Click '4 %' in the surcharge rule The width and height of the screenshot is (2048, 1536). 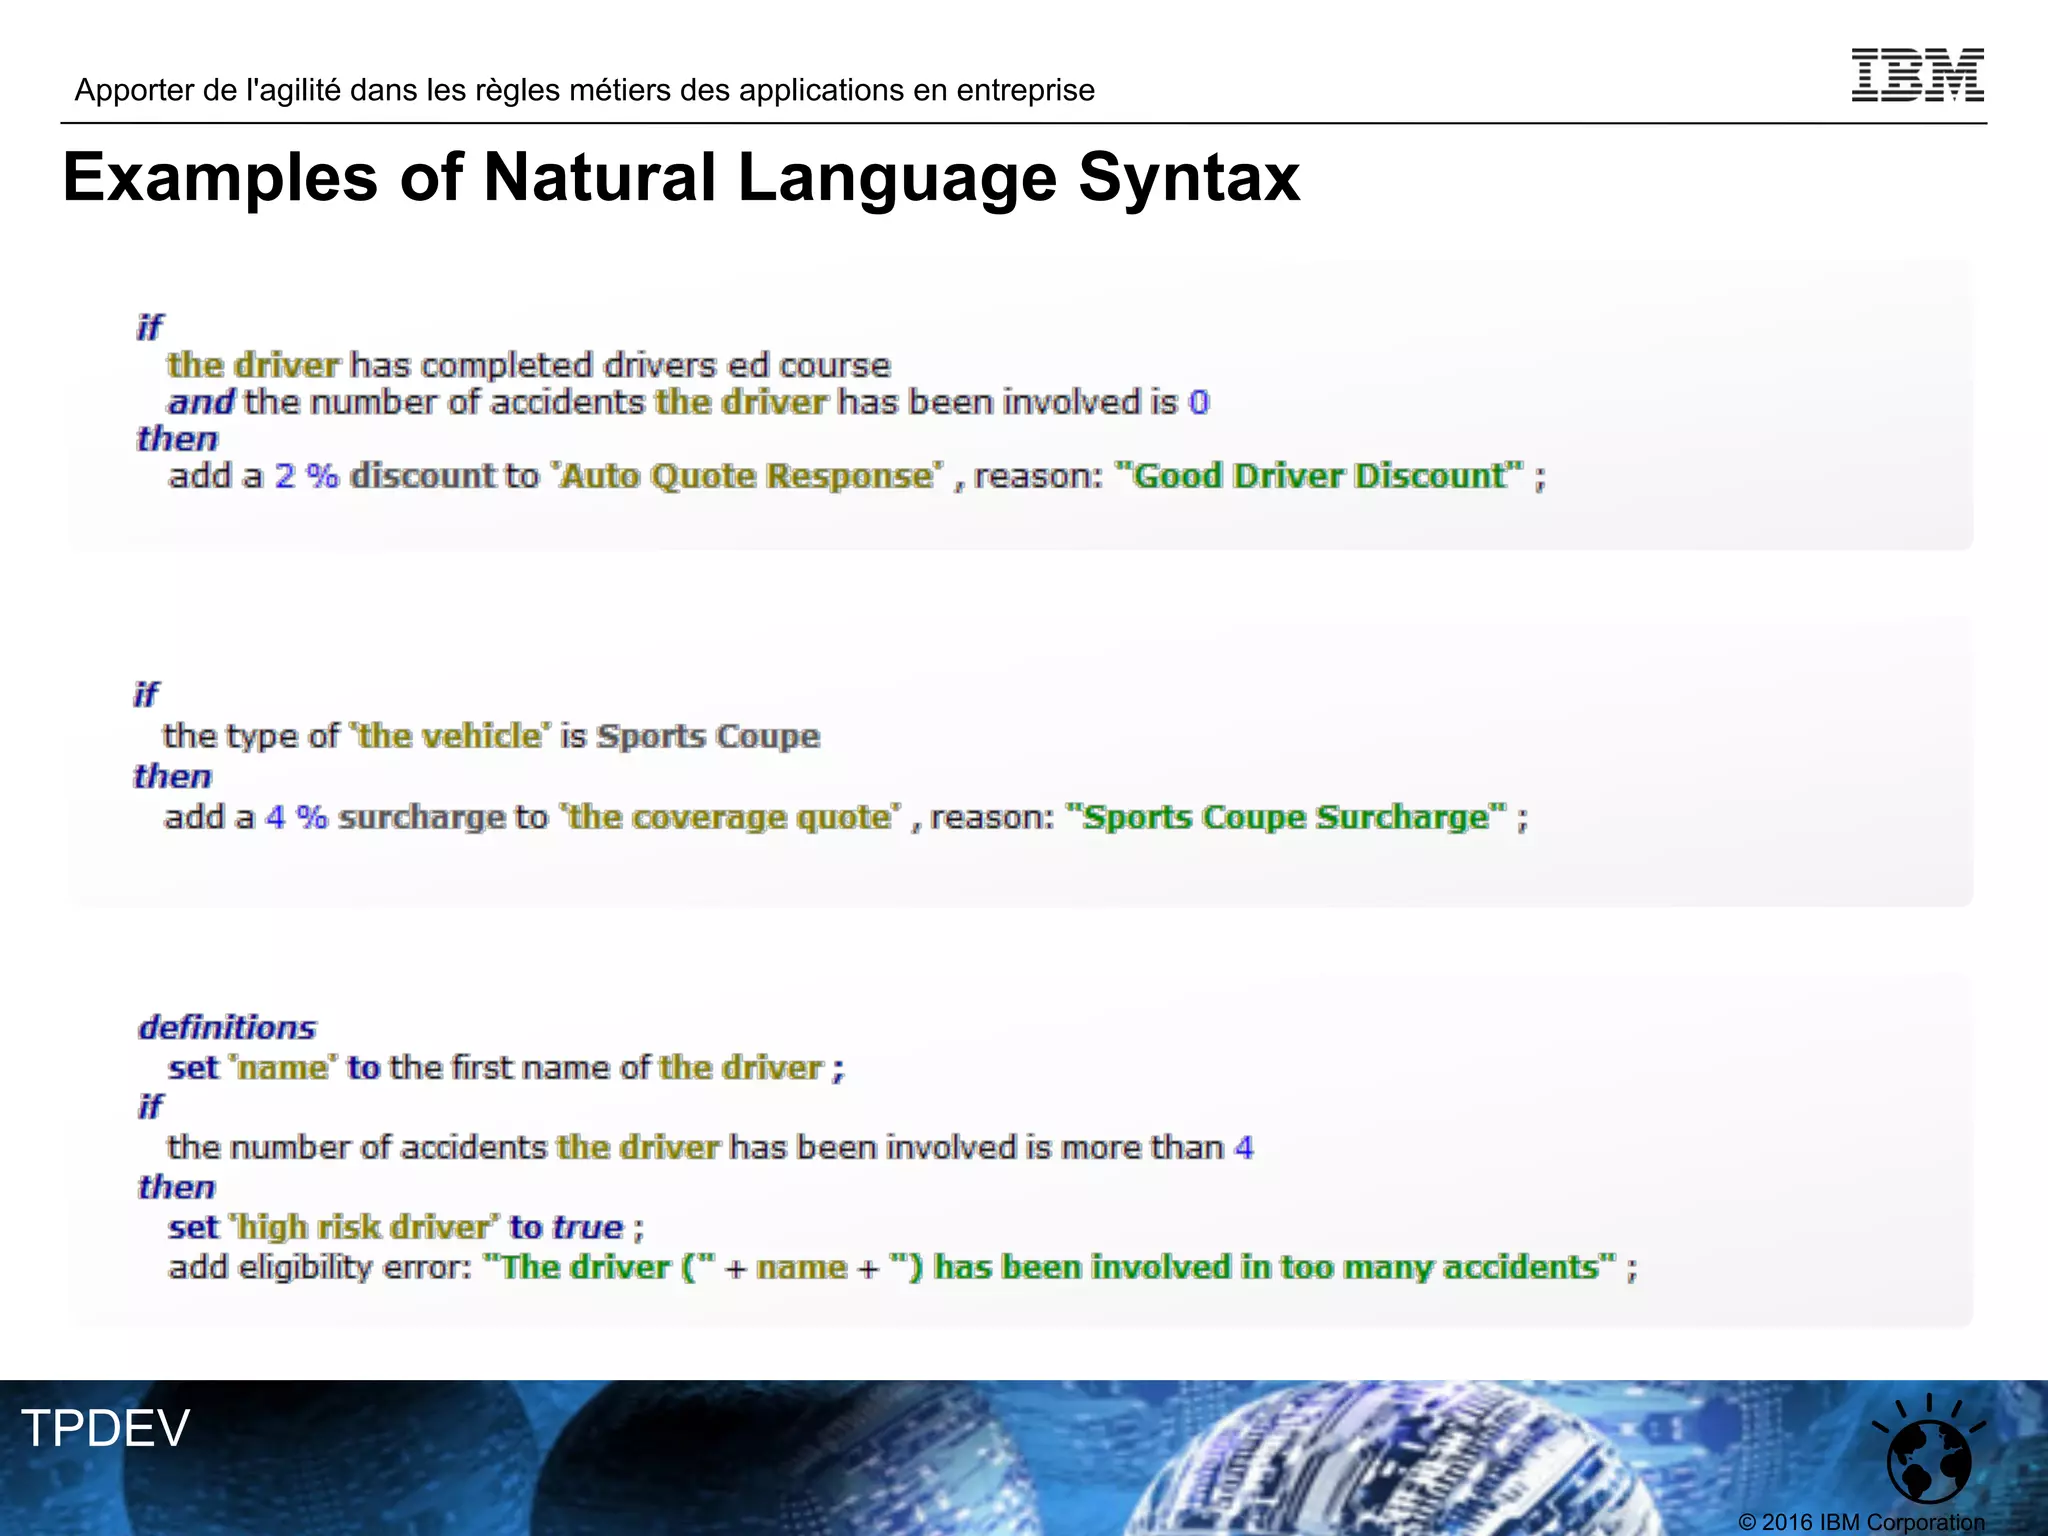(297, 818)
